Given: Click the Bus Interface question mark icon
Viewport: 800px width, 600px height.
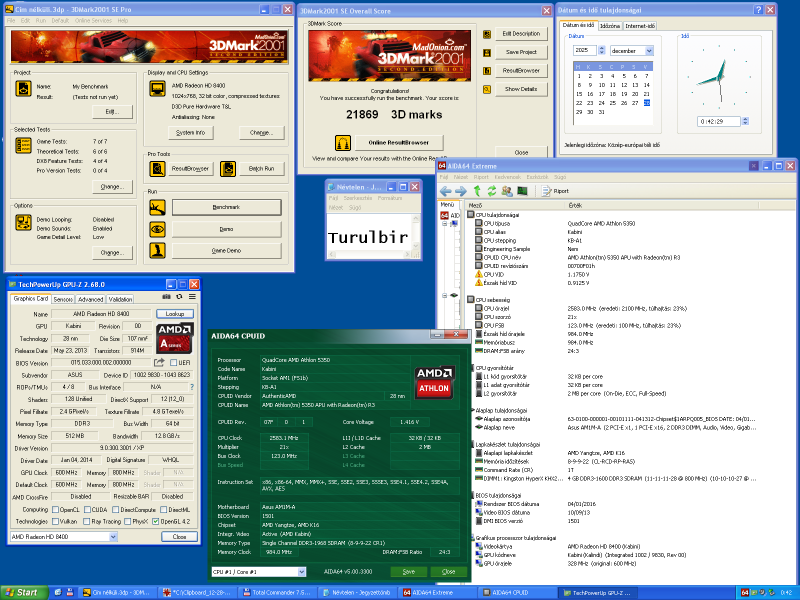Looking at the screenshot, I should point(192,387).
